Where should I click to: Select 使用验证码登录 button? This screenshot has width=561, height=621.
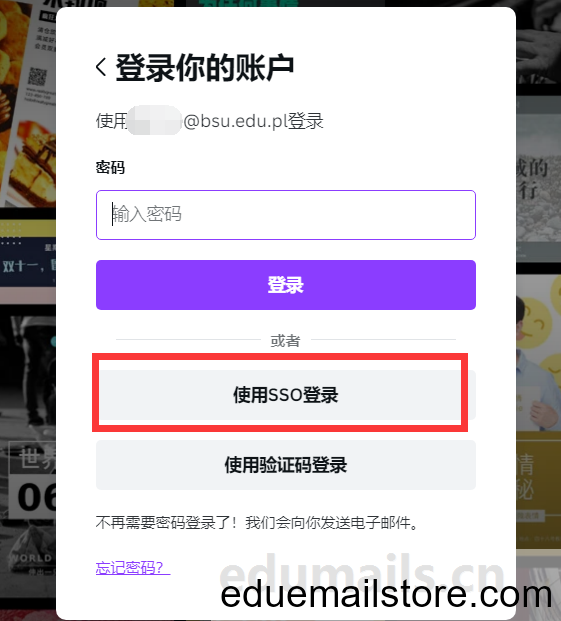click(x=285, y=465)
